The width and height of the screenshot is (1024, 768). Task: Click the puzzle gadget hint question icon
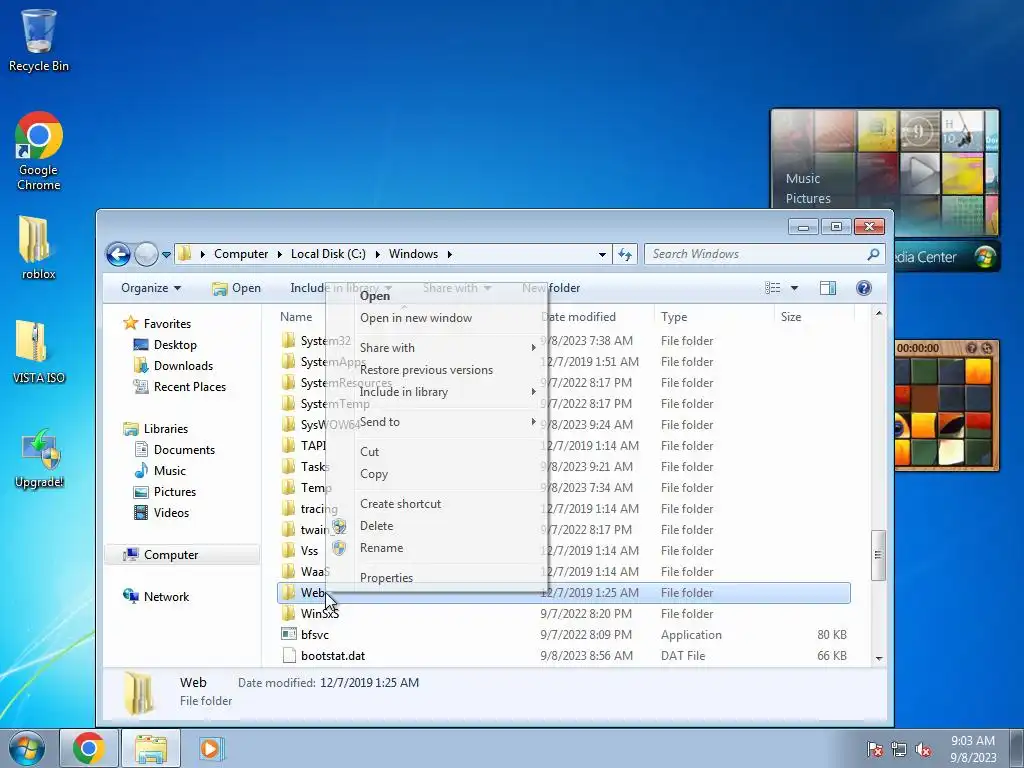[971, 348]
